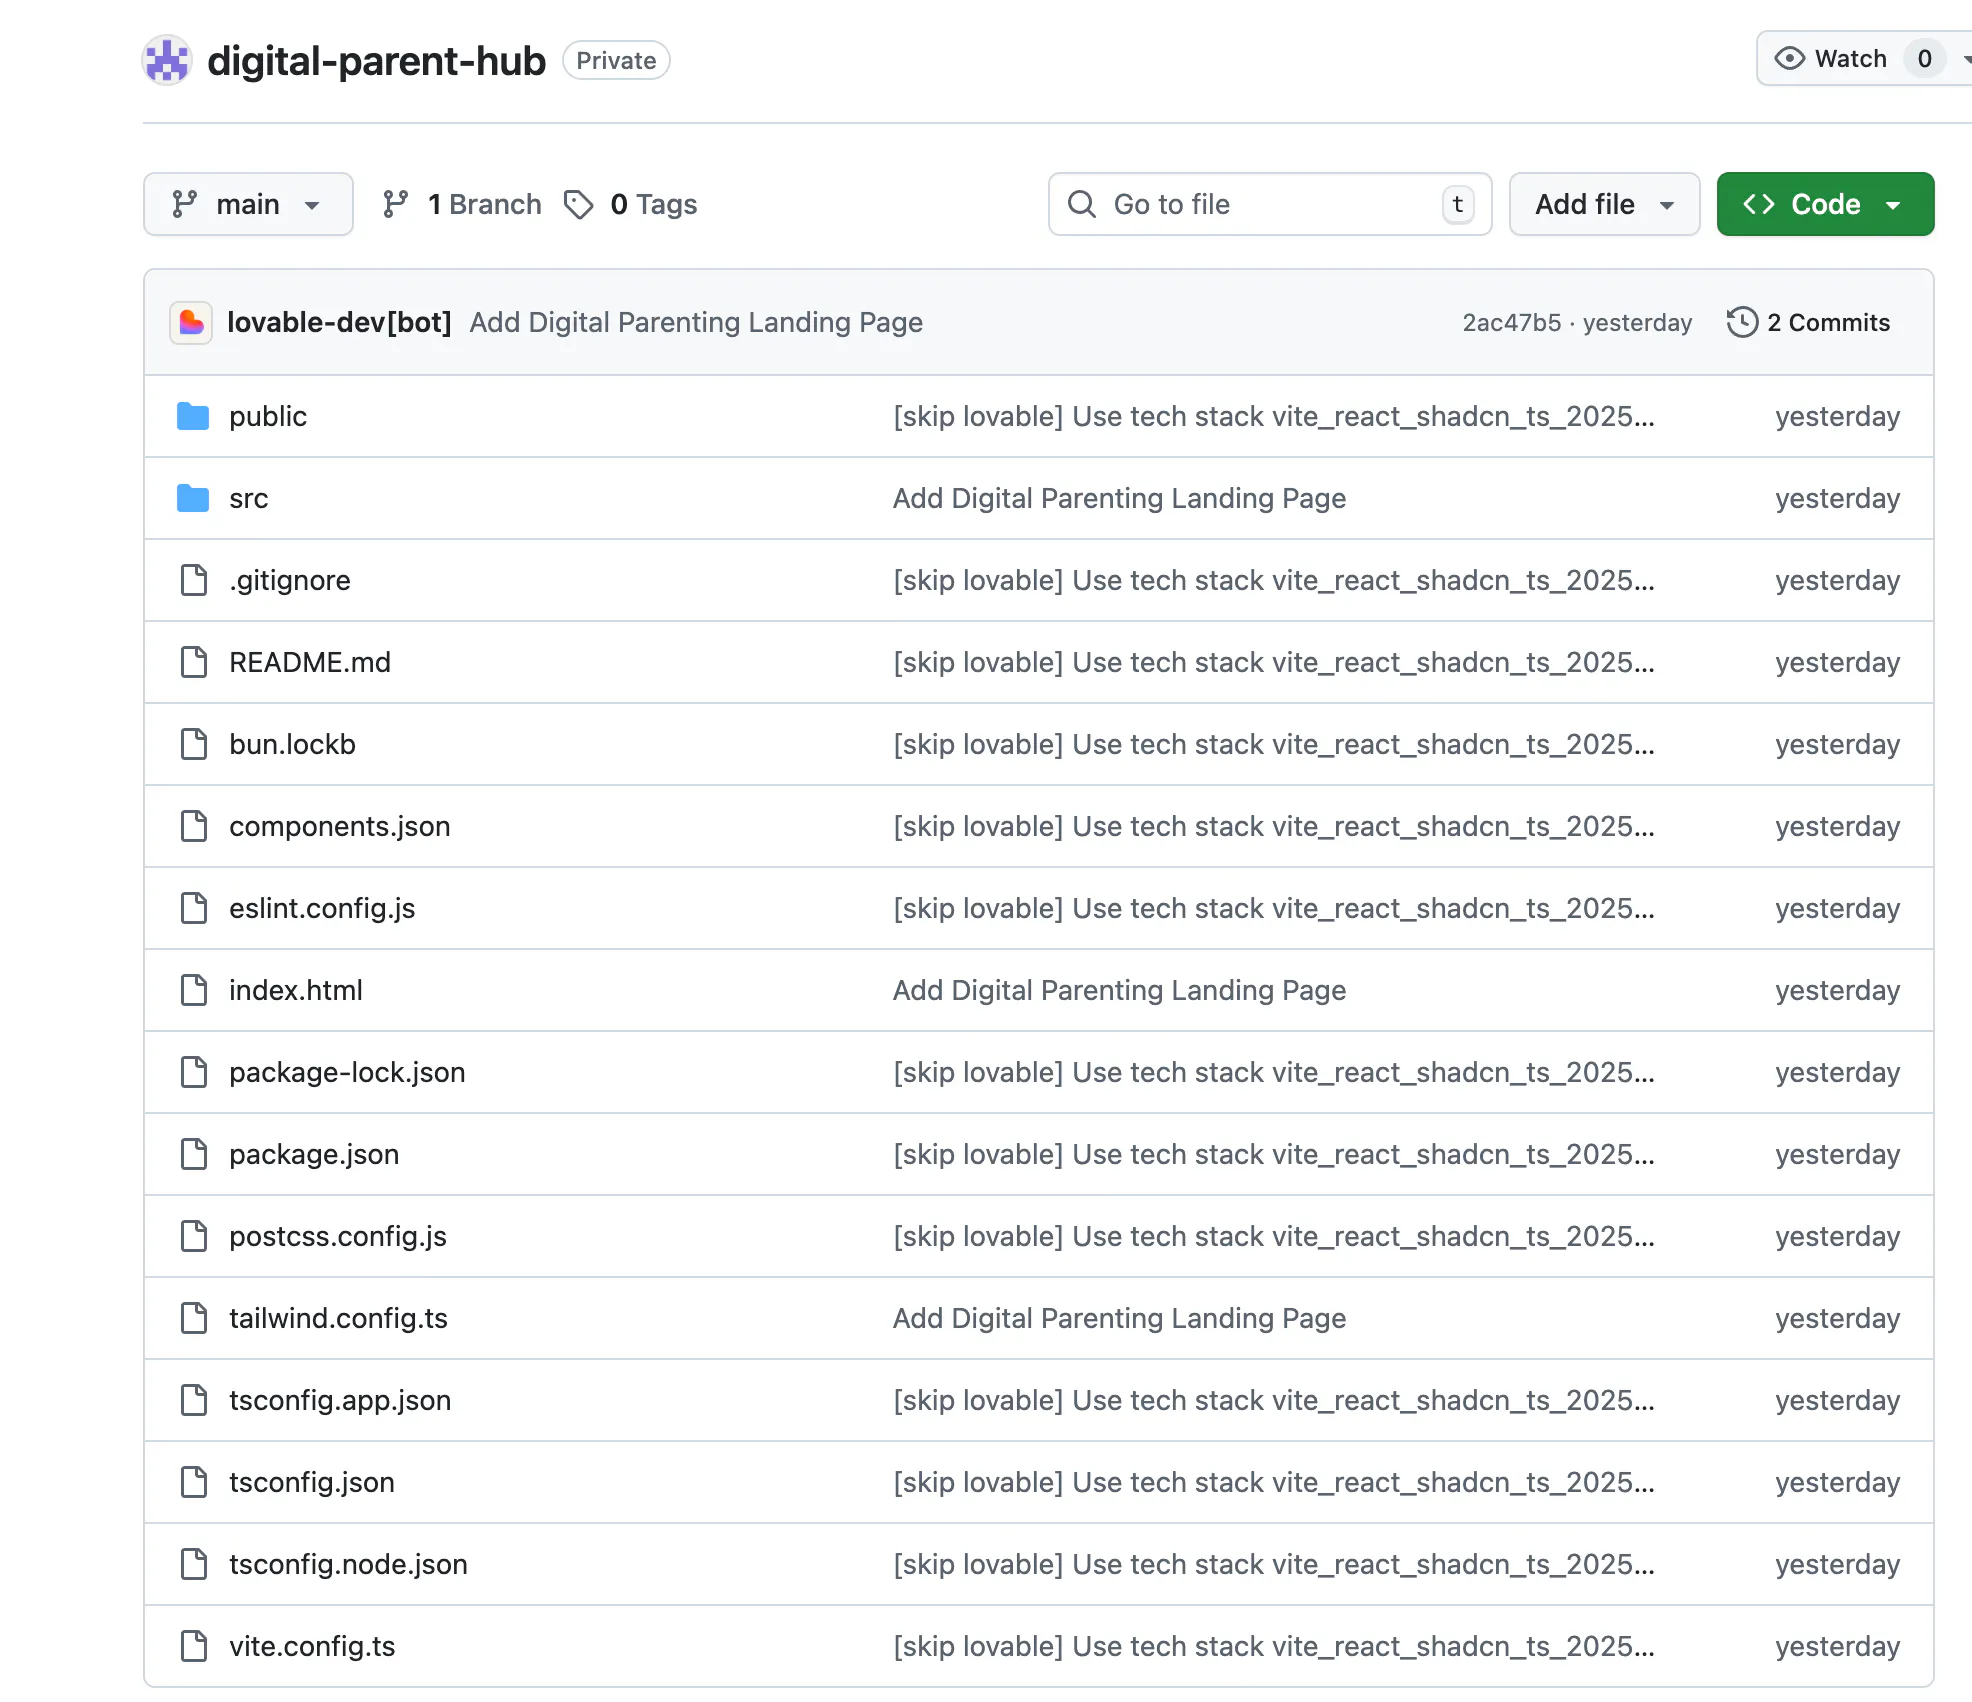The height and width of the screenshot is (1702, 1972).
Task: Open the digital-parent-hub repository title
Action: point(376,61)
